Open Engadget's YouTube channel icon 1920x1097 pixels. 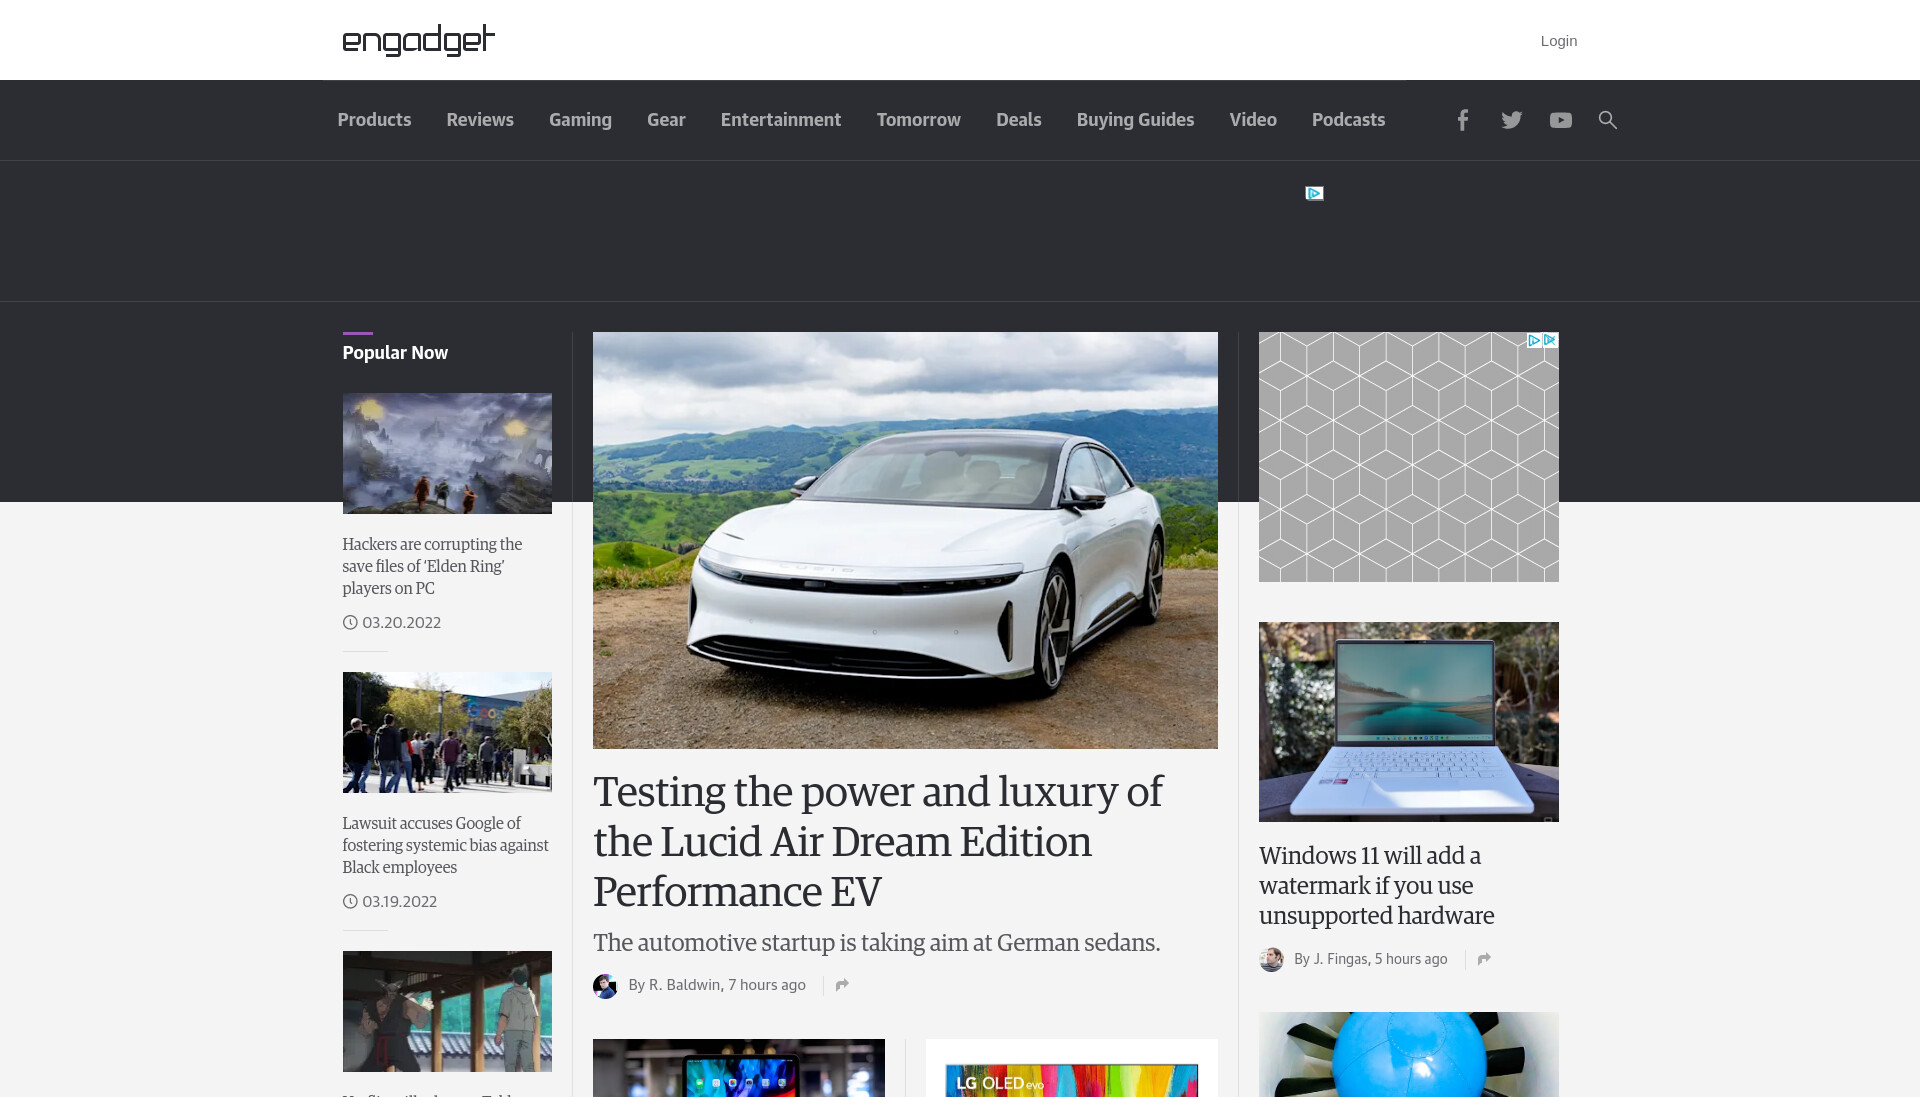tap(1560, 120)
